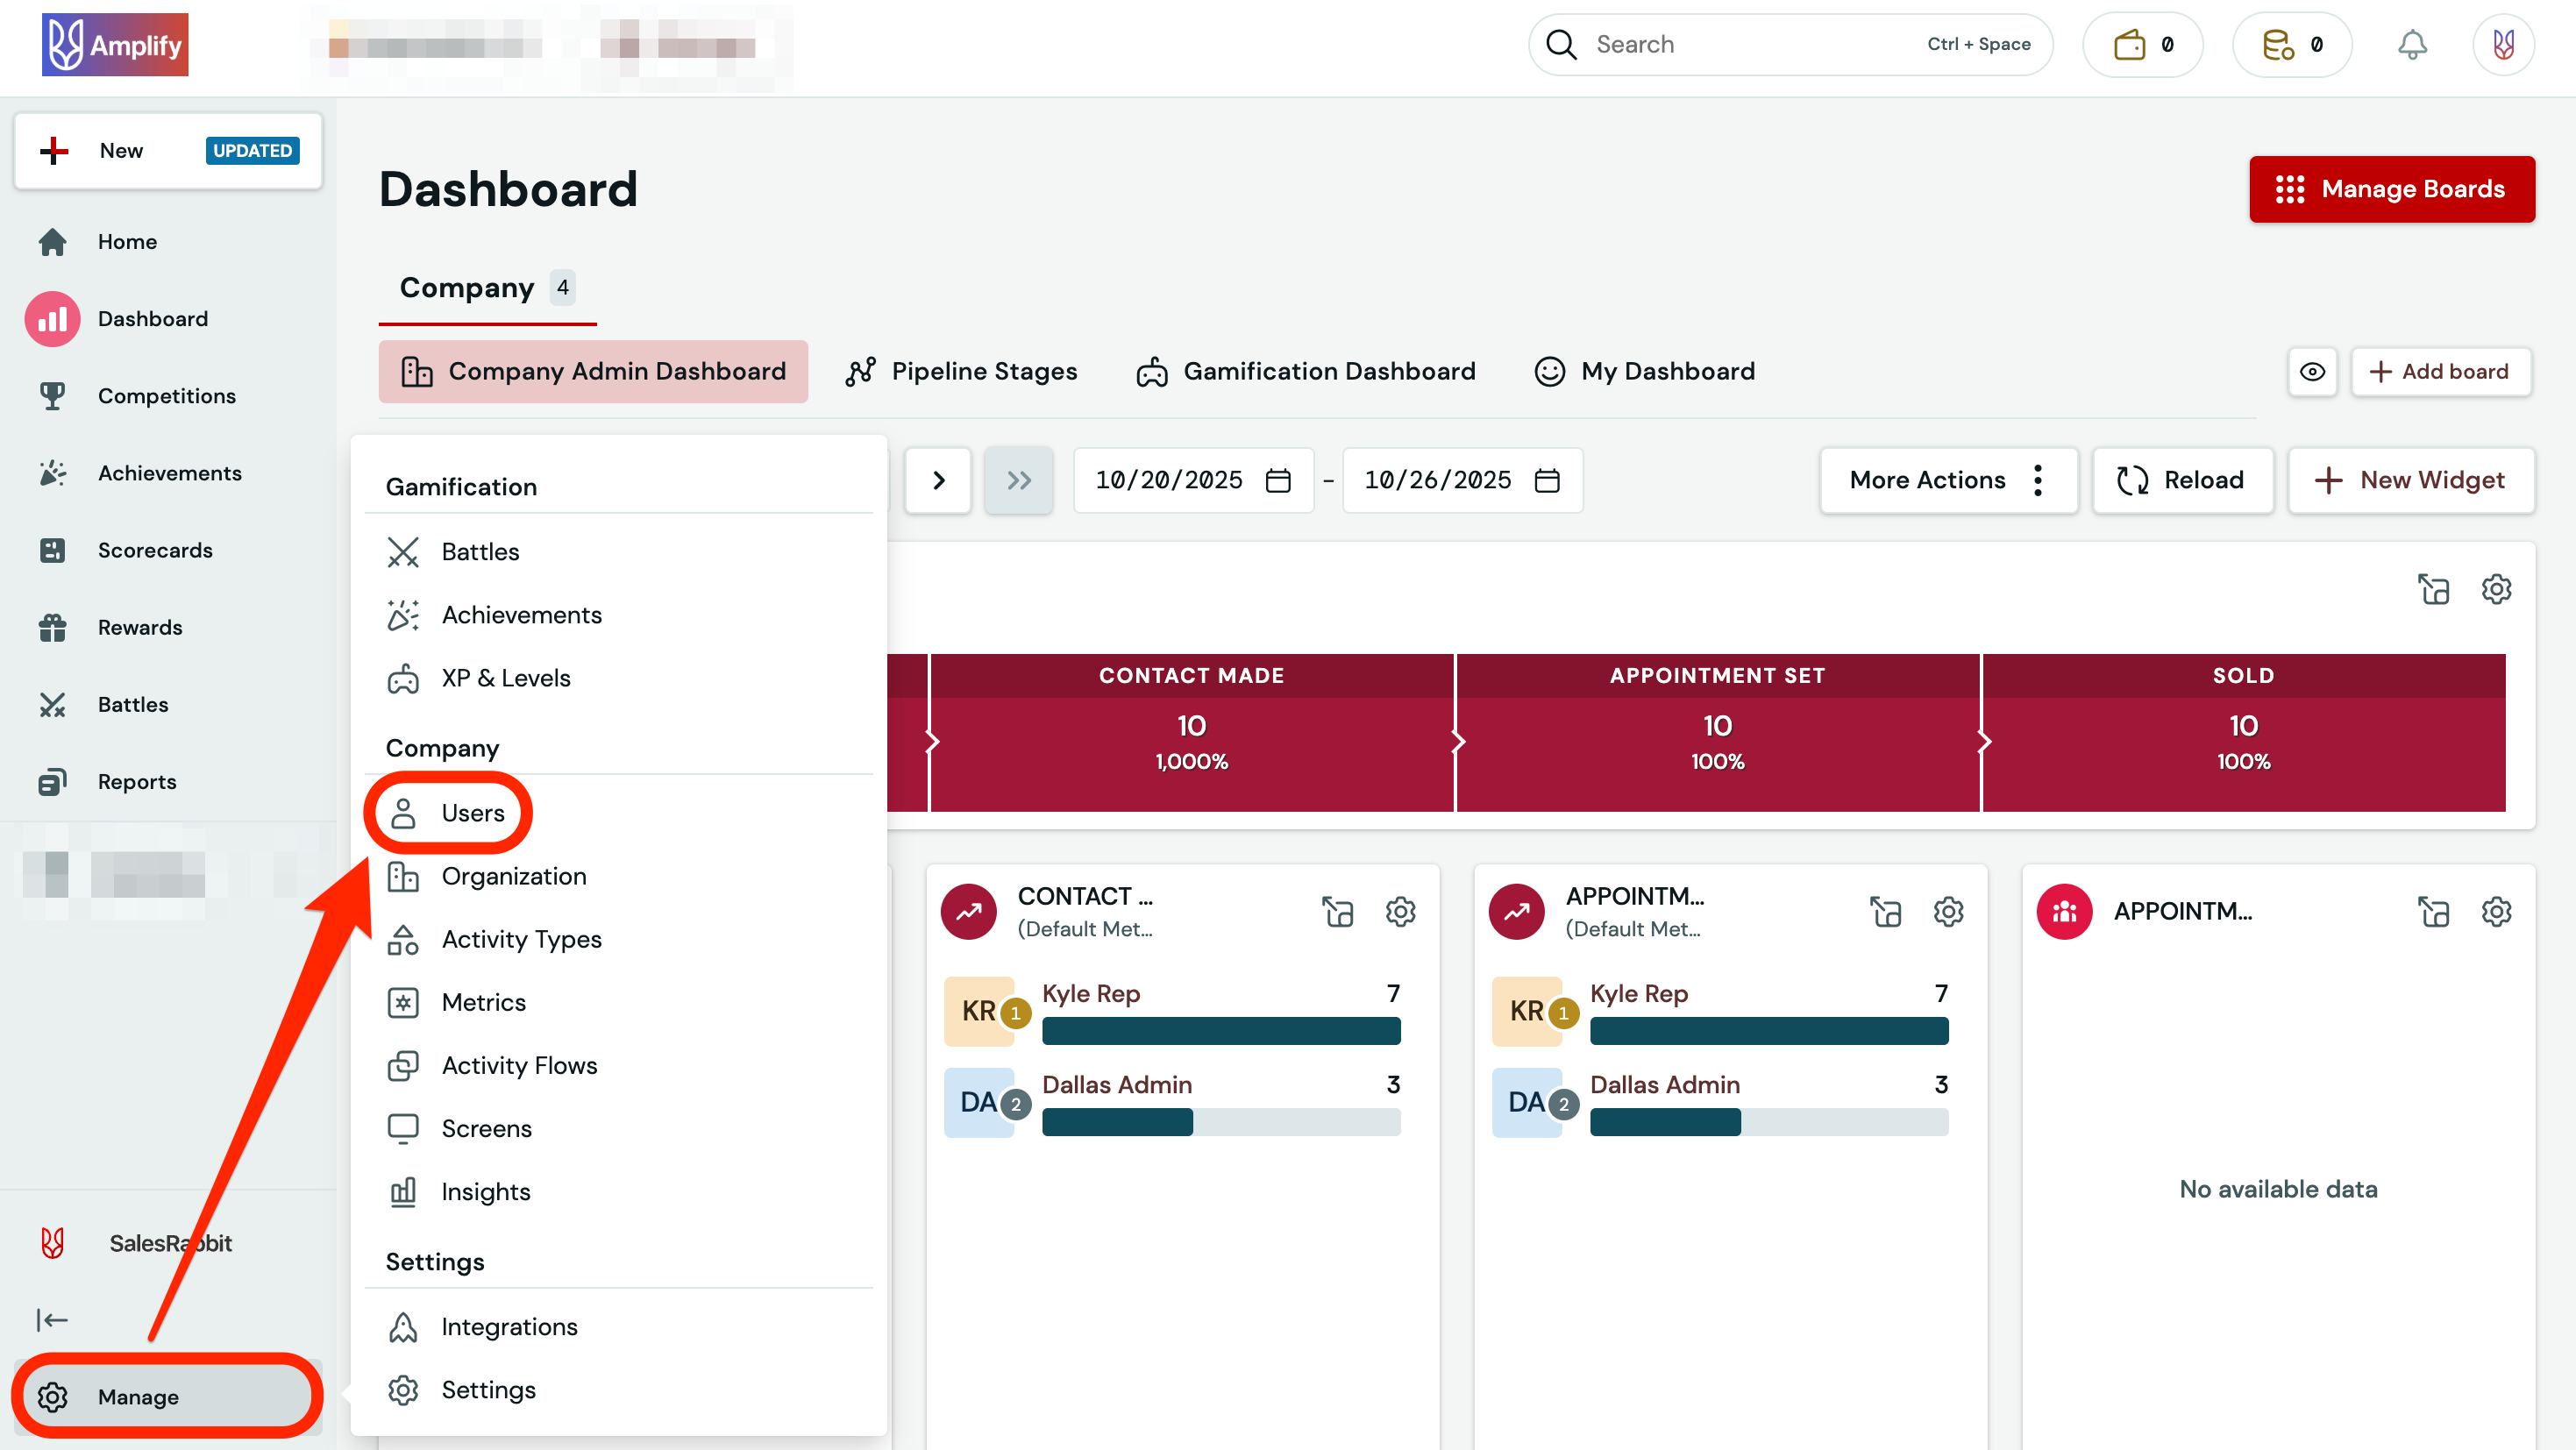Click inside the Search field
The width and height of the screenshot is (2576, 1450).
point(1750,44)
